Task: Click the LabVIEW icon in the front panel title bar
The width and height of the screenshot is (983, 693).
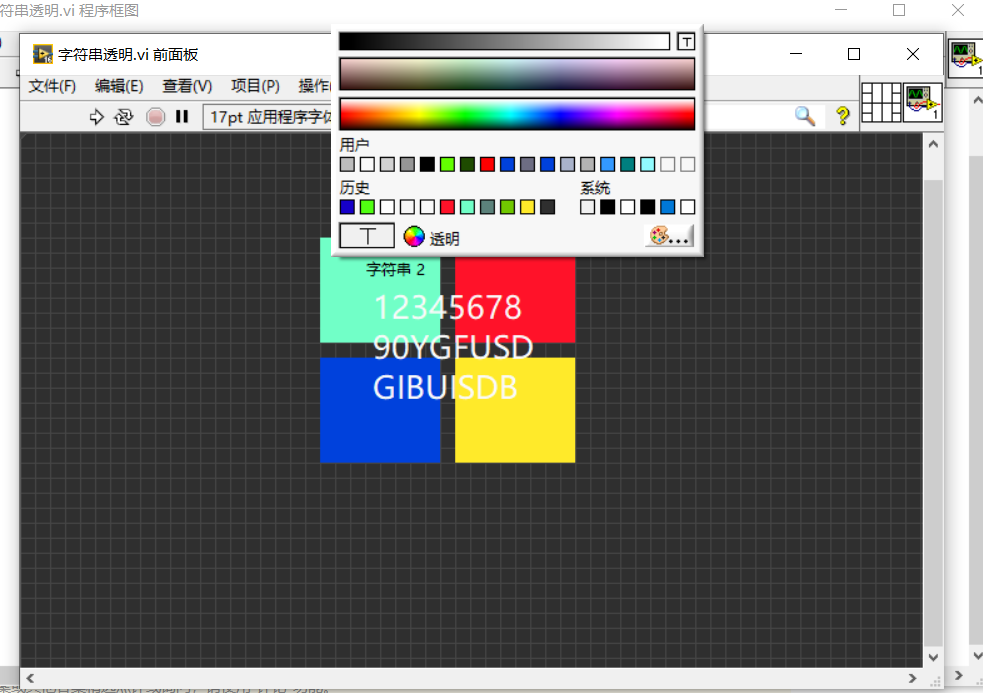Action: 43,55
